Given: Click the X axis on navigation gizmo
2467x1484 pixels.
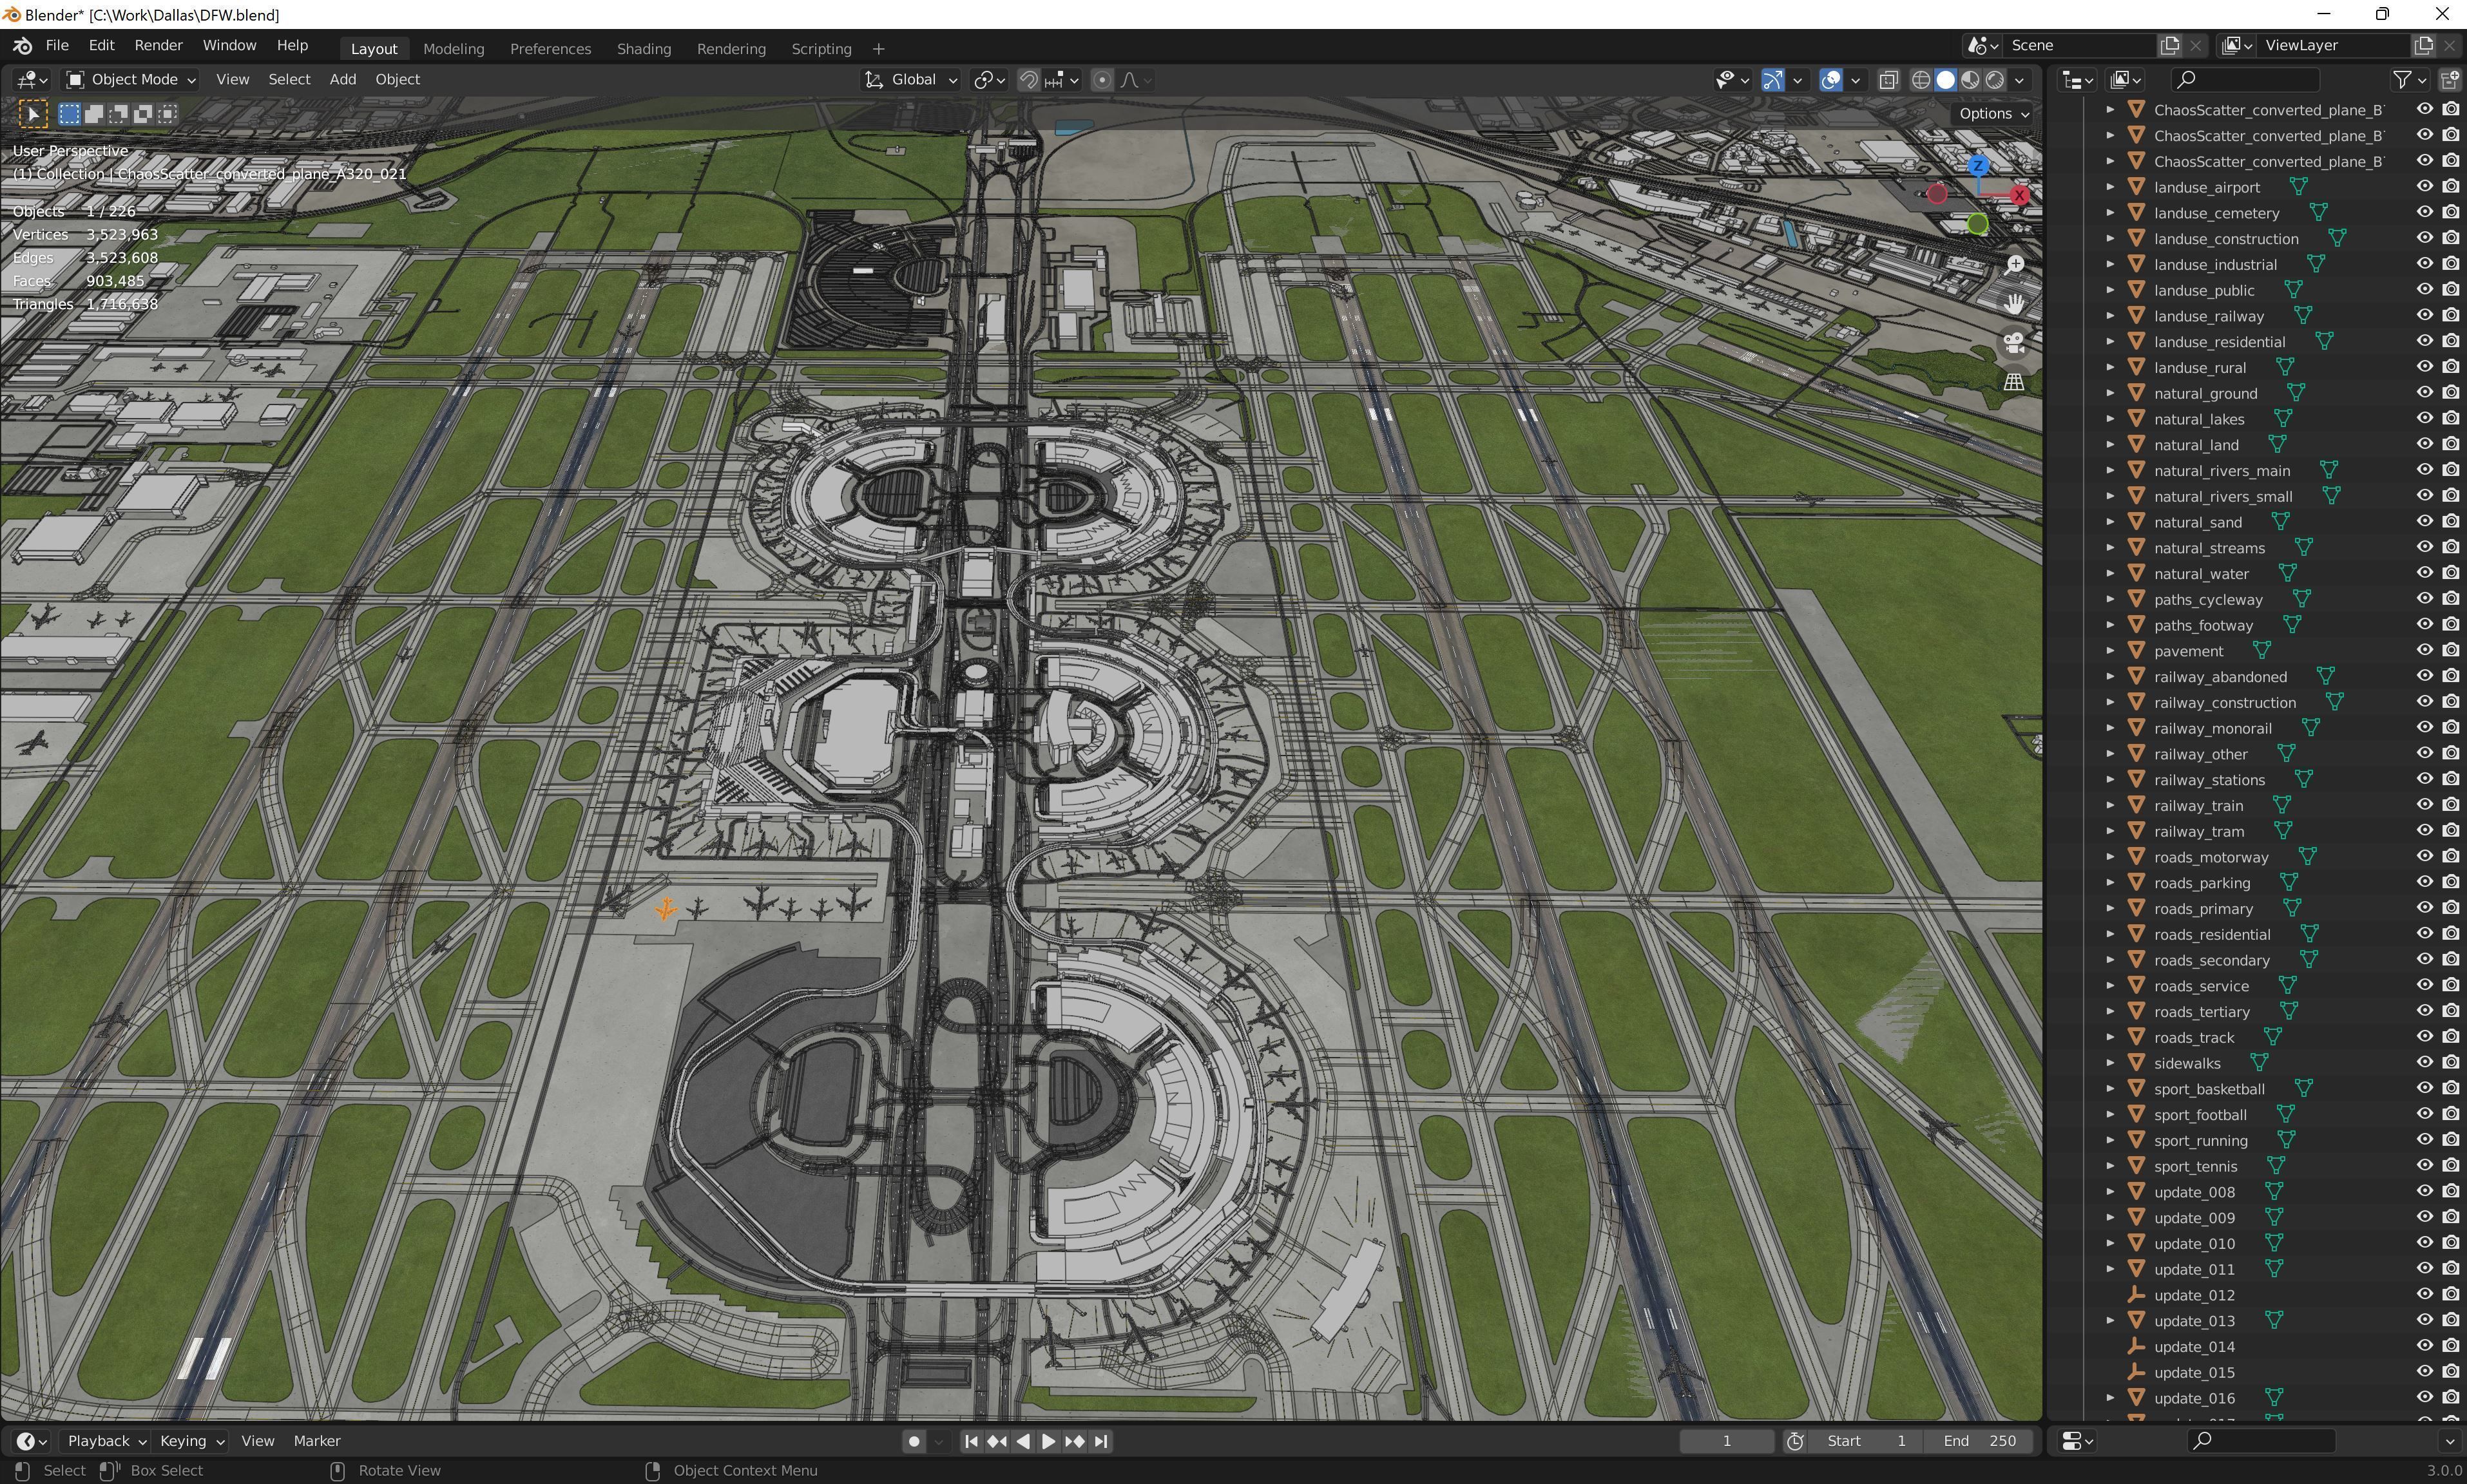Looking at the screenshot, I should pyautogui.click(x=2020, y=195).
